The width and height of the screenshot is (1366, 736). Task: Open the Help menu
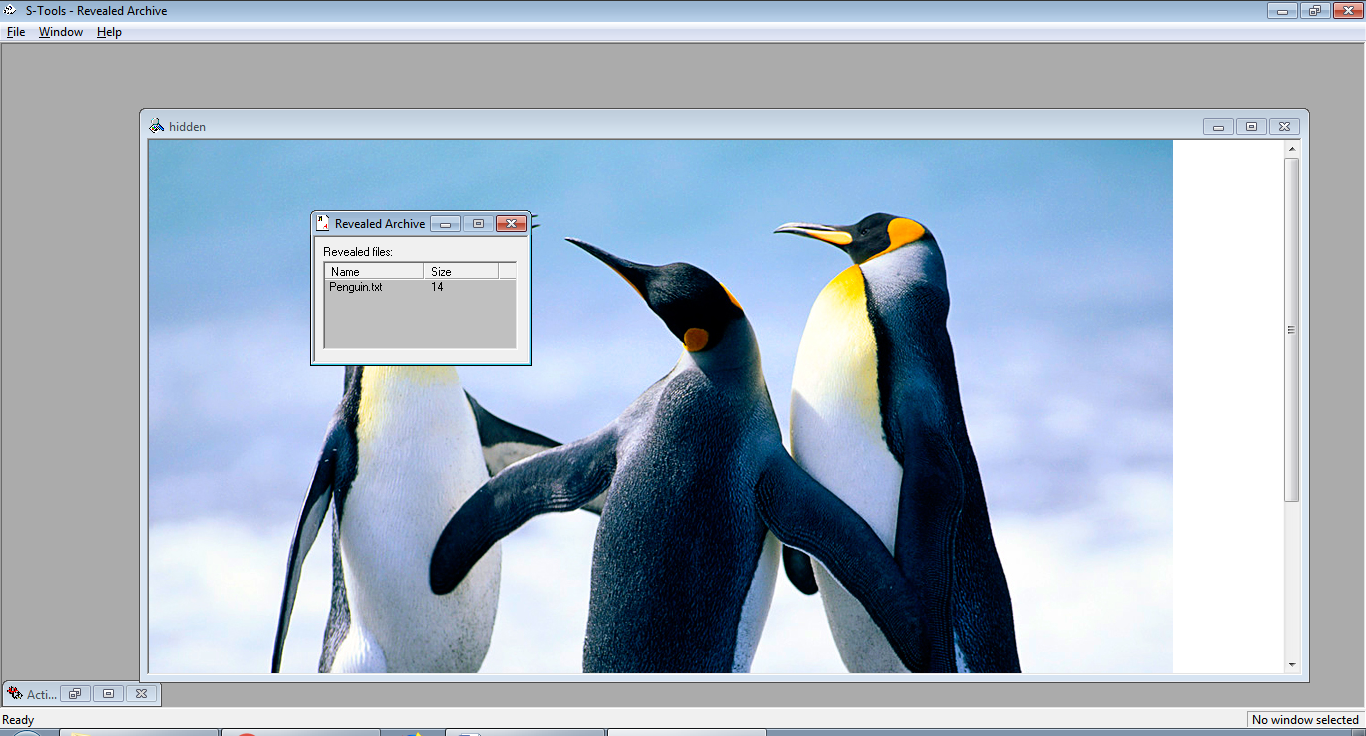tap(109, 32)
